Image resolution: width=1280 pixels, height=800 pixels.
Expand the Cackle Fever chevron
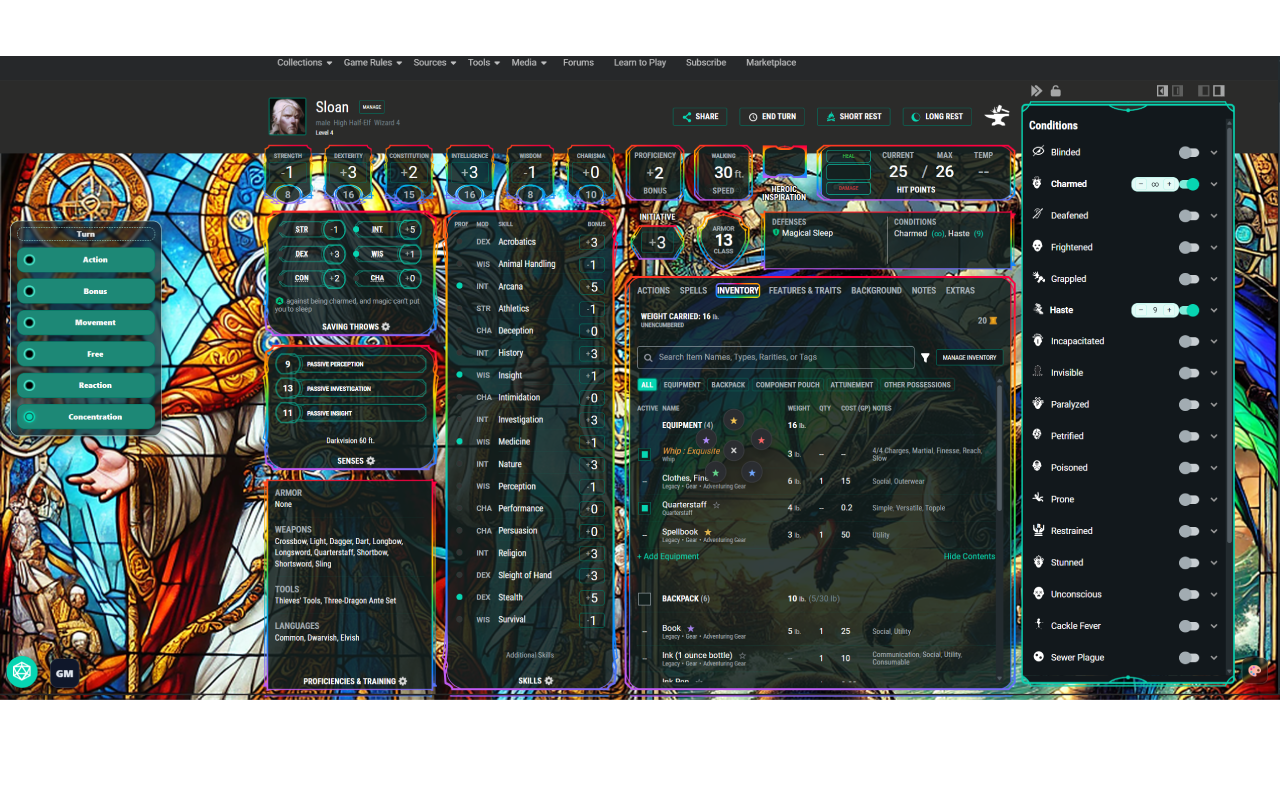point(1214,626)
